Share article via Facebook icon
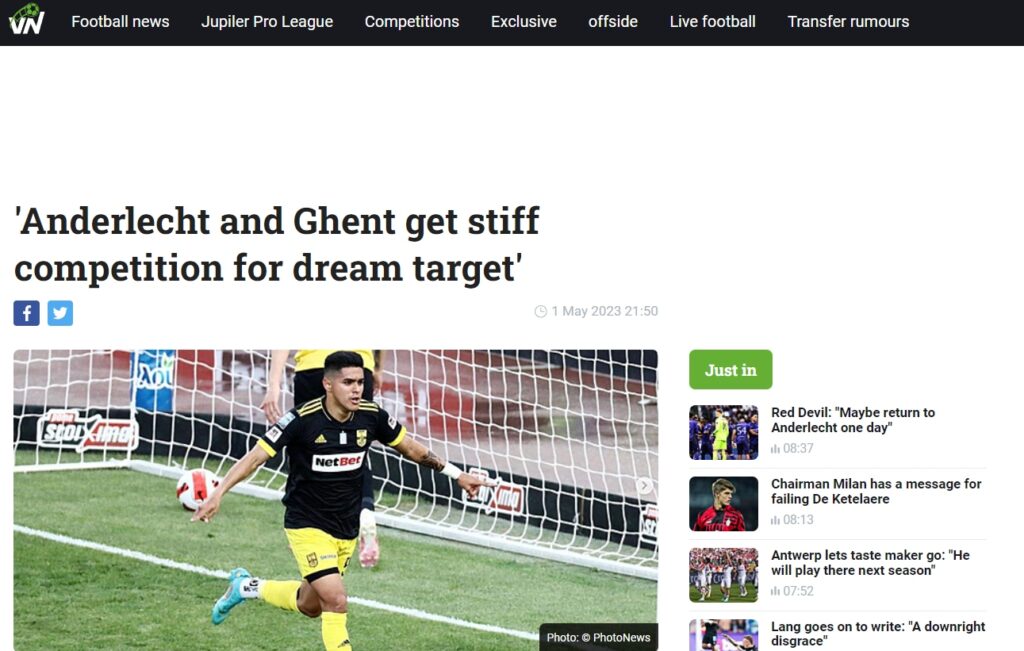 point(27,313)
